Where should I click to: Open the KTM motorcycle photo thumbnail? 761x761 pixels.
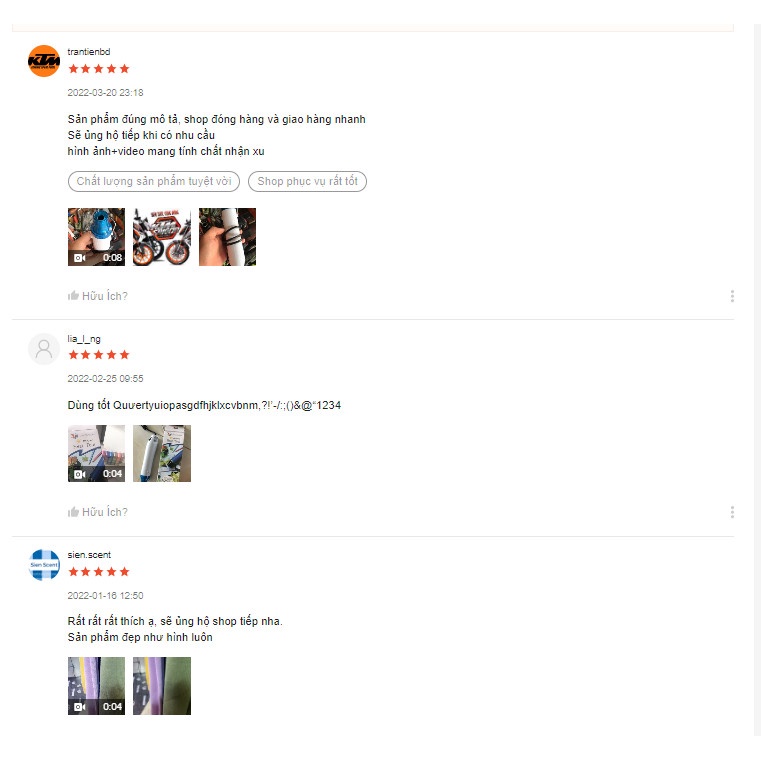[x=162, y=237]
